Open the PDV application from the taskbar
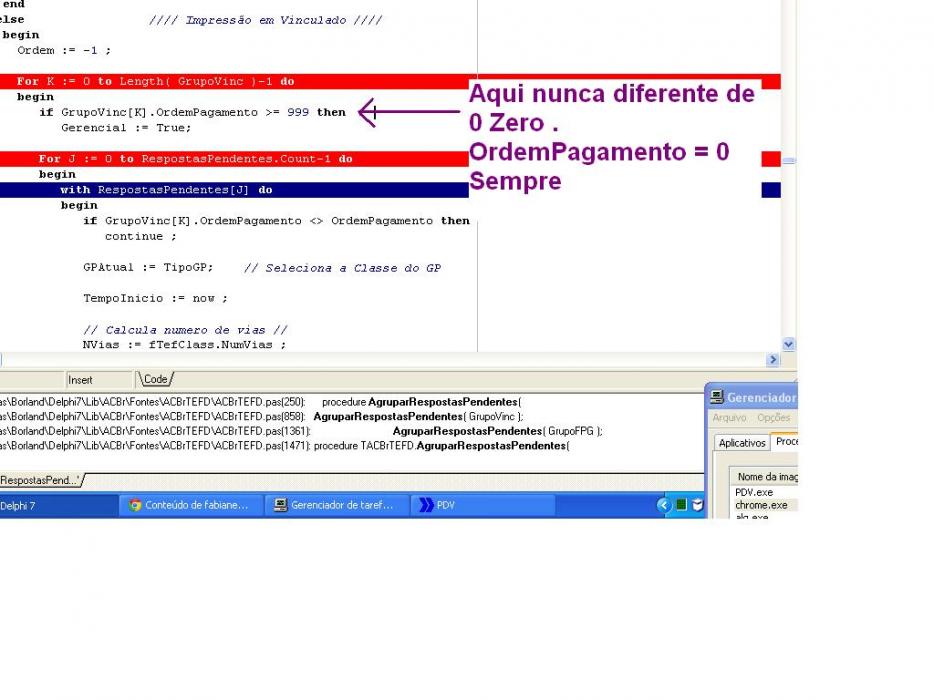 click(482, 505)
